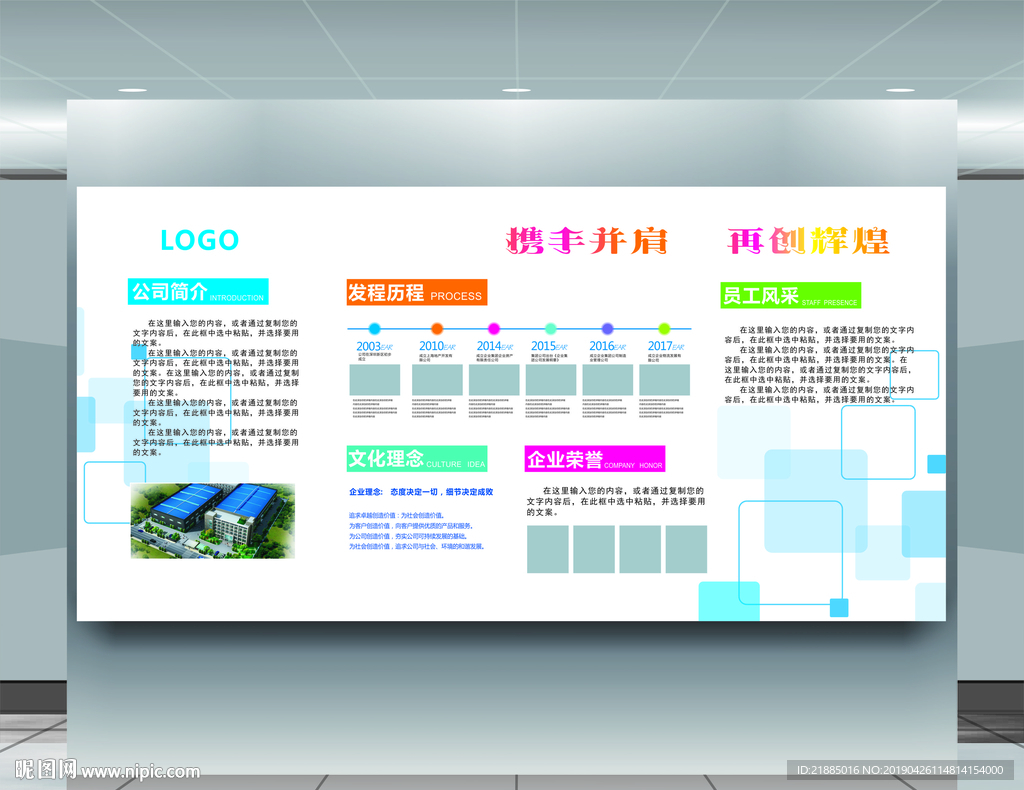Select the 2015 year label
The height and width of the screenshot is (790, 1024).
(549, 346)
